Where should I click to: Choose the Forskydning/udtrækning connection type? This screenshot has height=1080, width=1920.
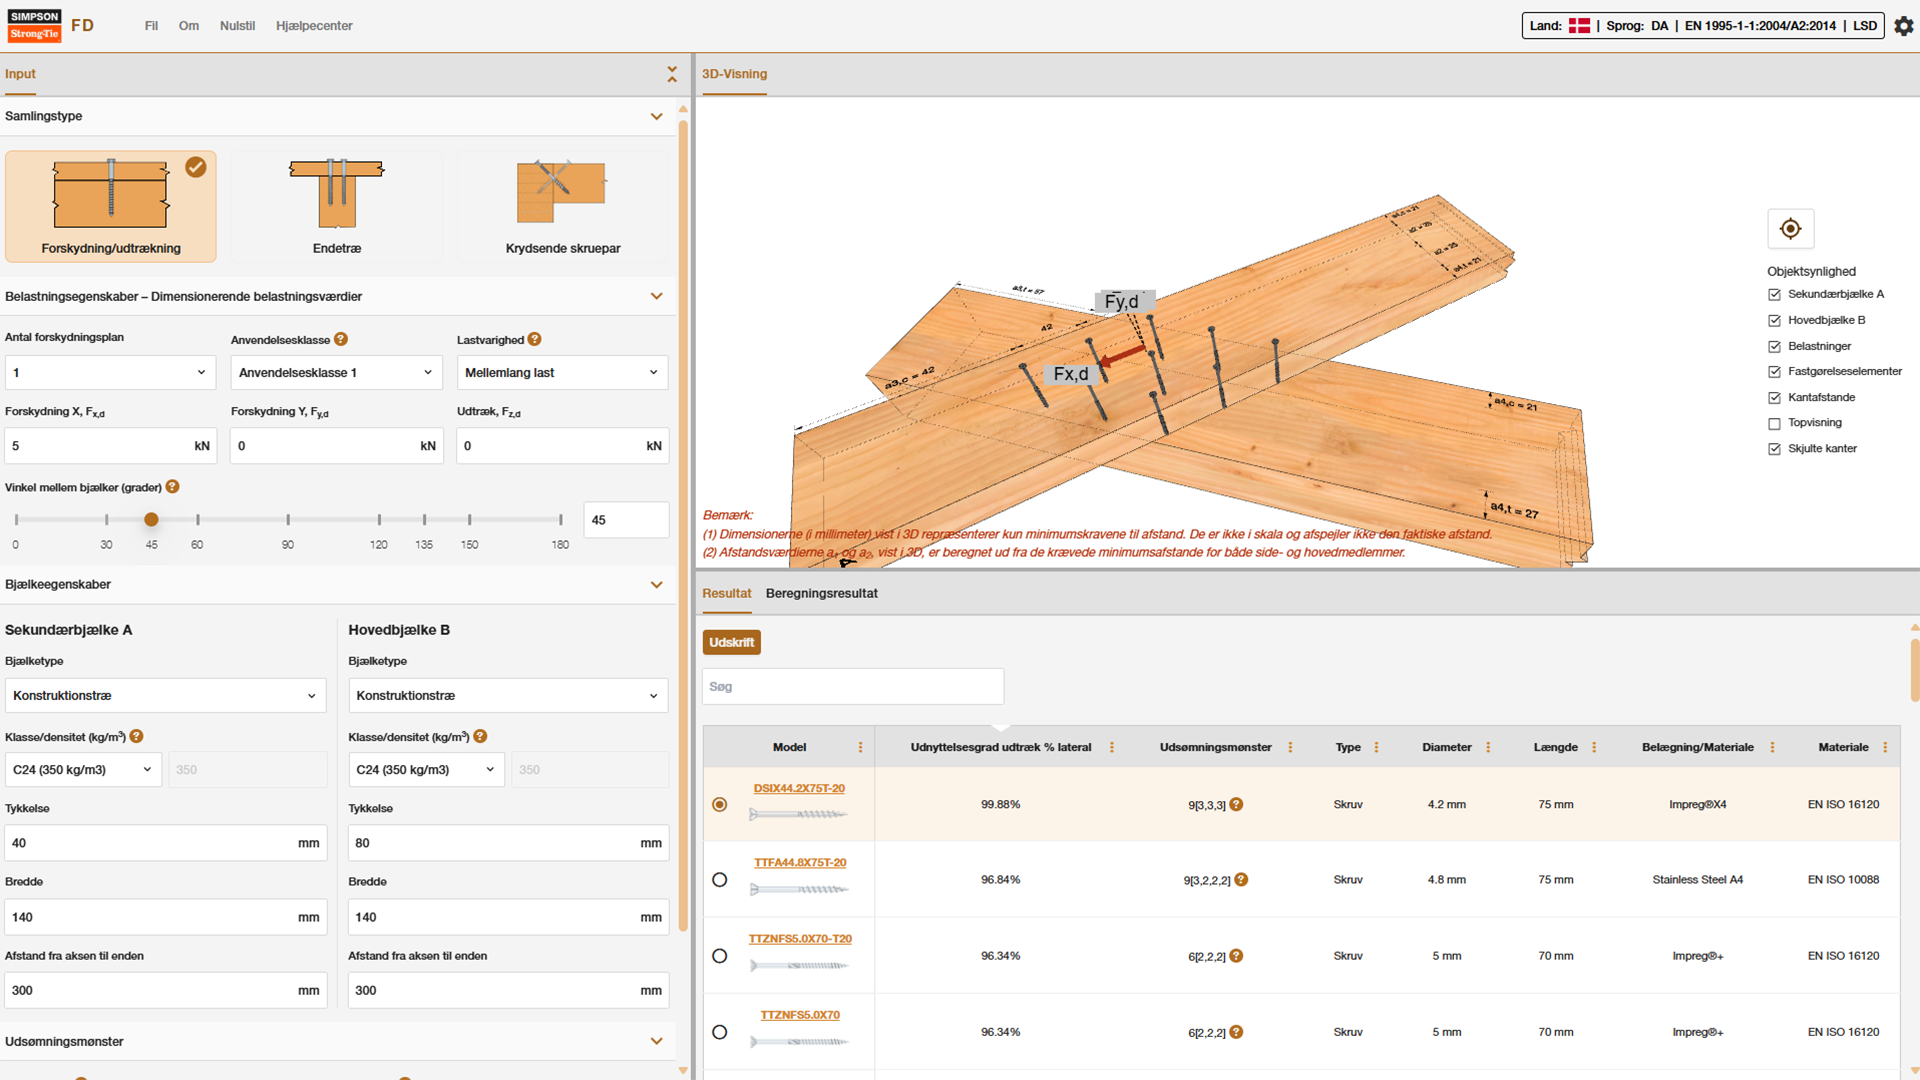110,205
